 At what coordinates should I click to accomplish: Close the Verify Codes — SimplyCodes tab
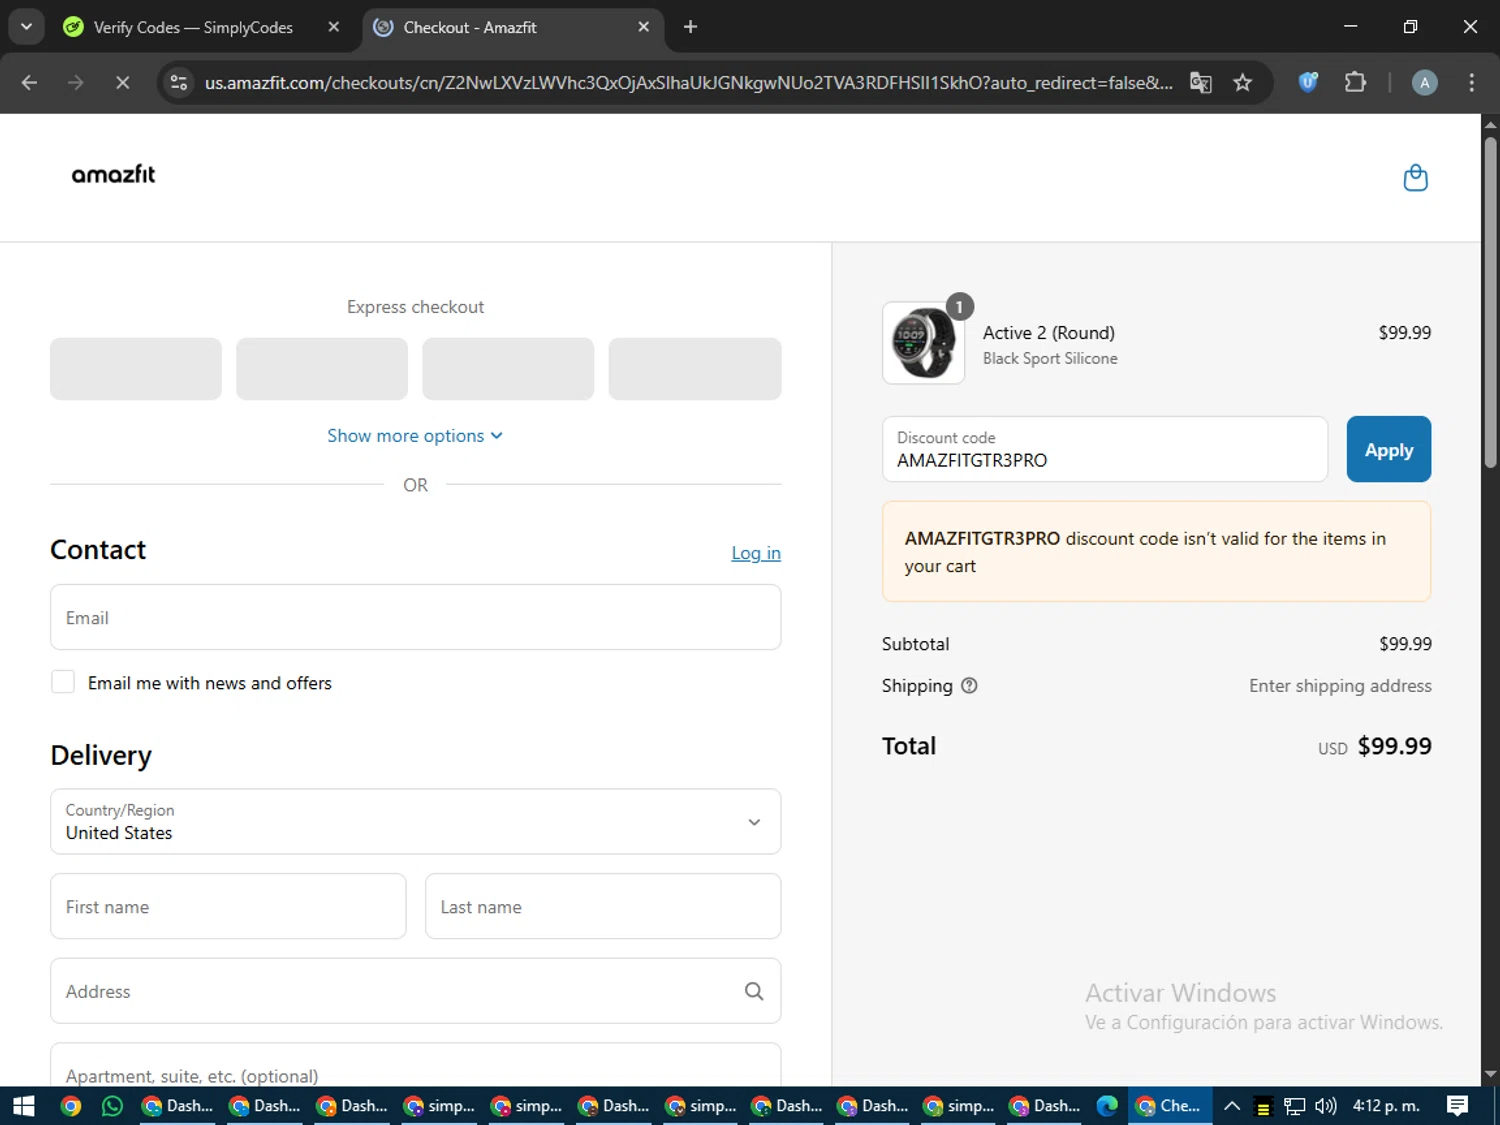pos(334,27)
